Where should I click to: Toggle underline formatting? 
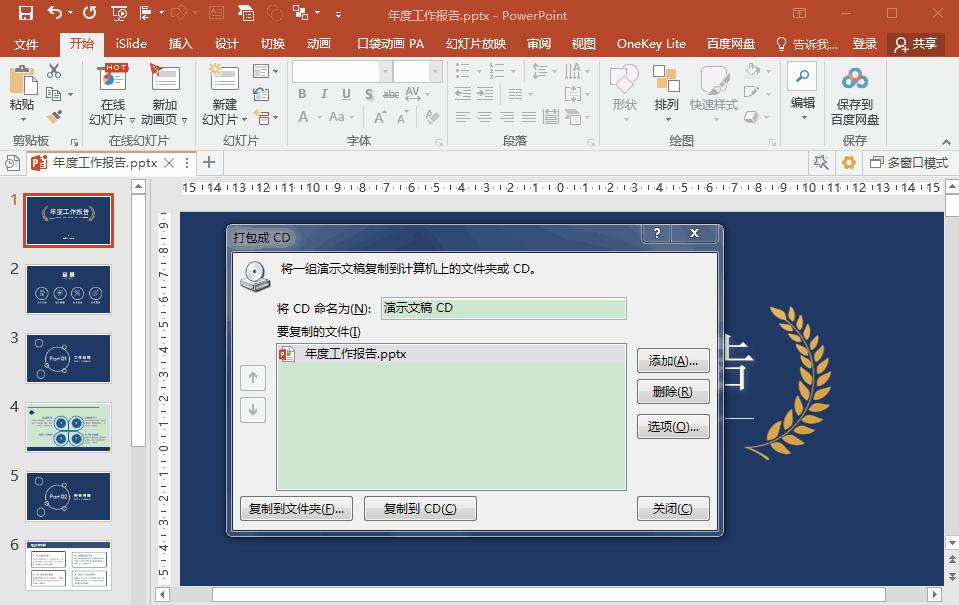pos(347,93)
